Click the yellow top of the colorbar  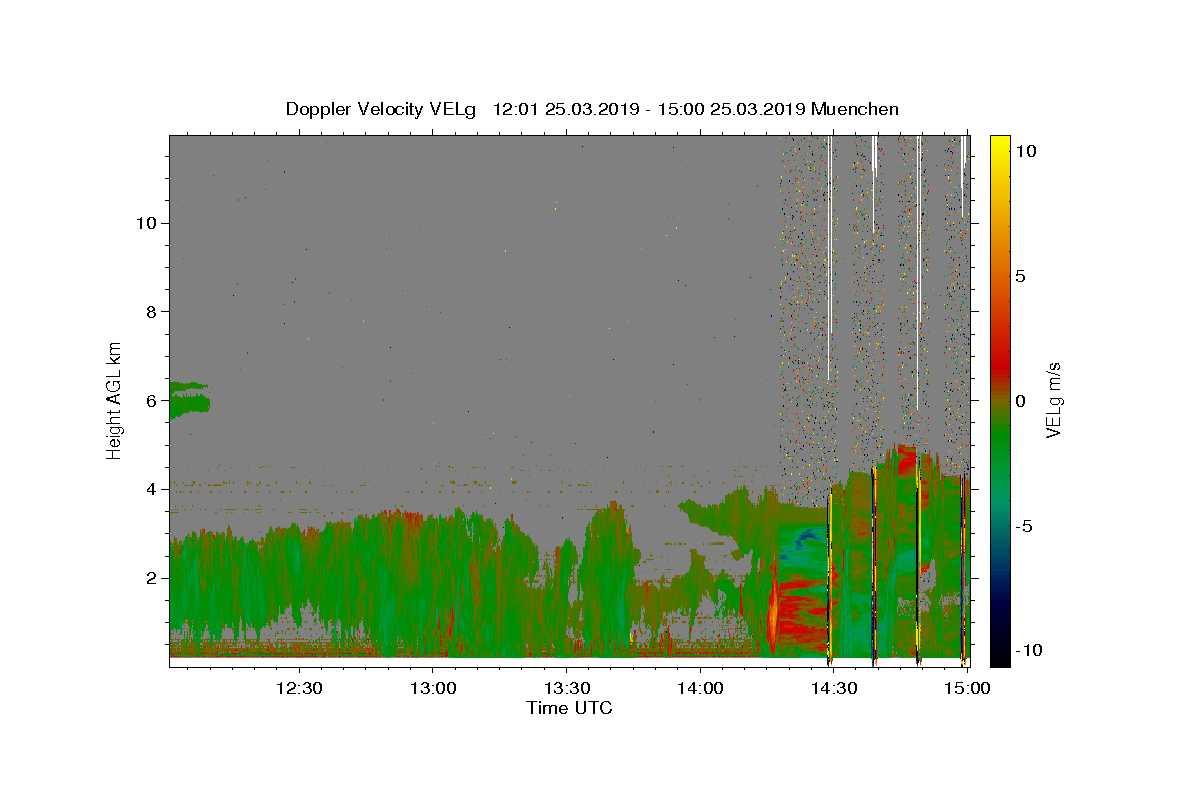tap(1000, 145)
